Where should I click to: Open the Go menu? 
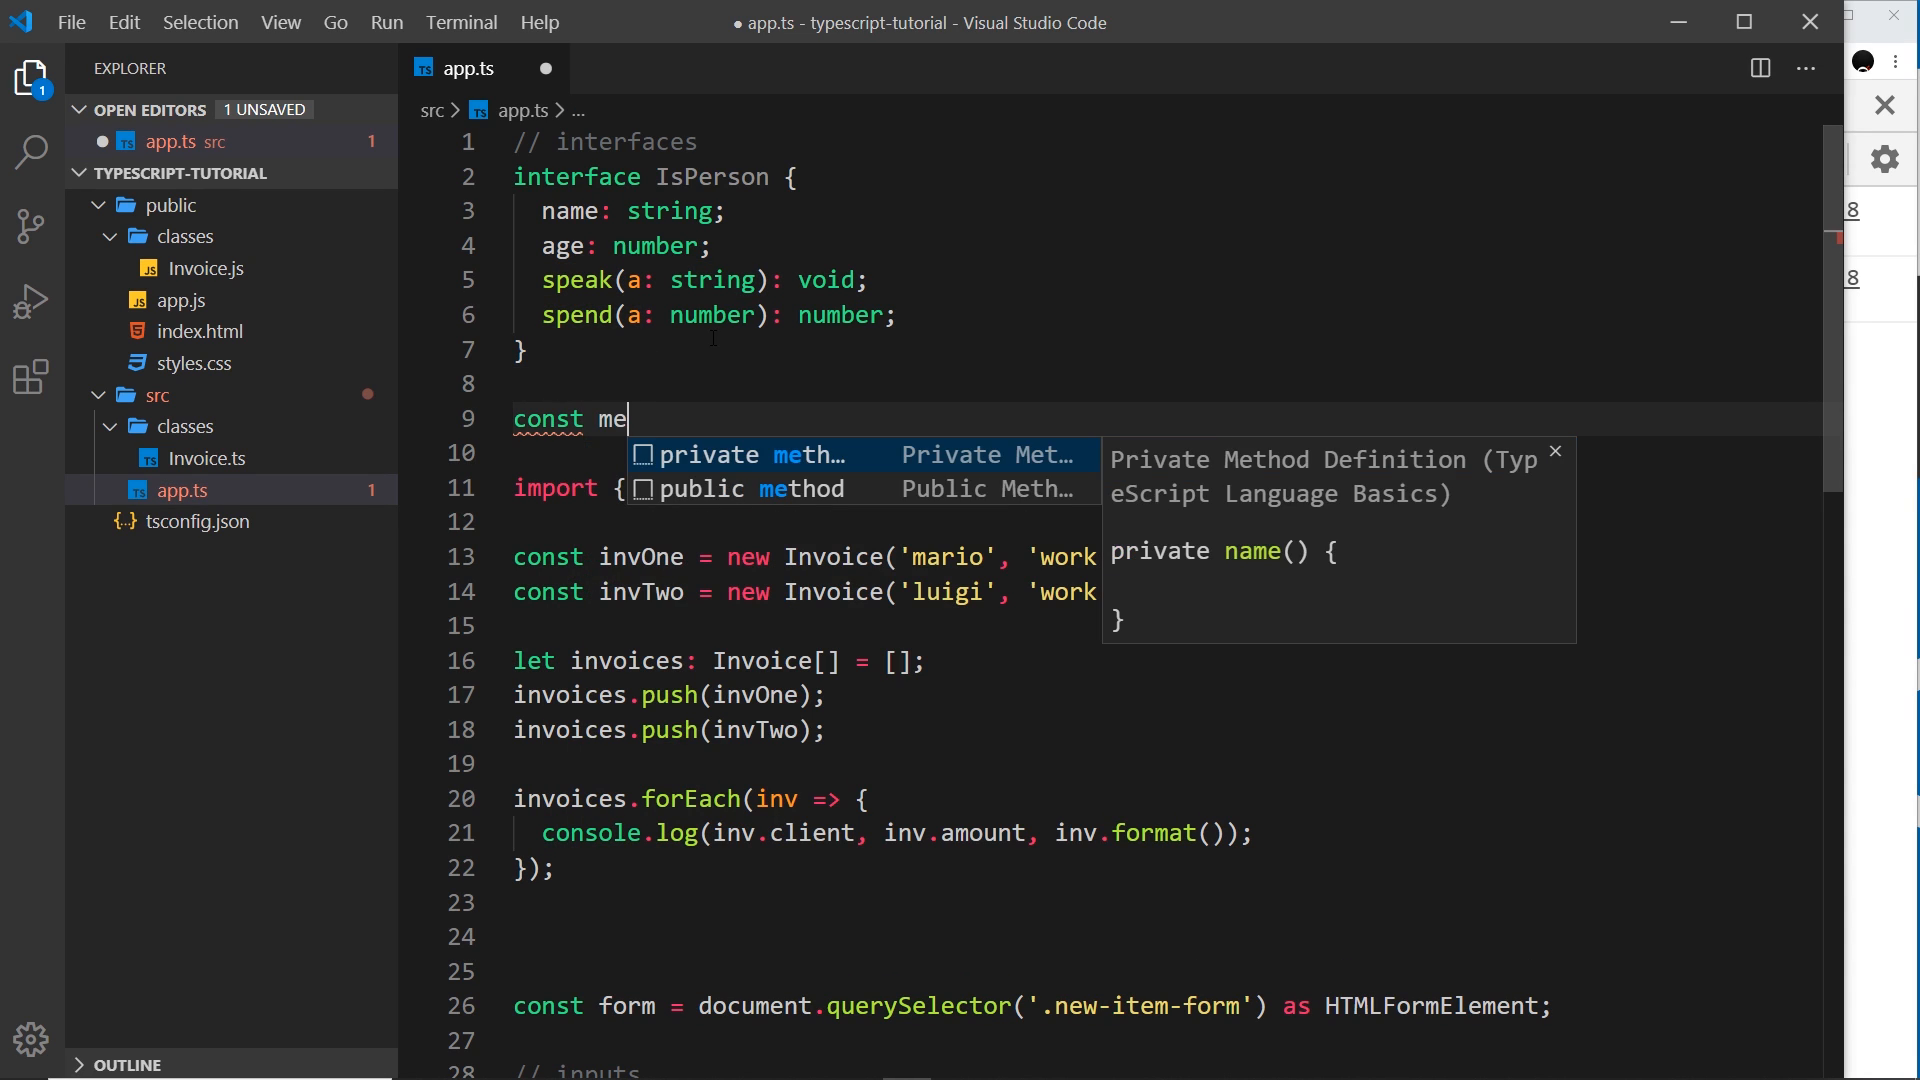pos(336,22)
